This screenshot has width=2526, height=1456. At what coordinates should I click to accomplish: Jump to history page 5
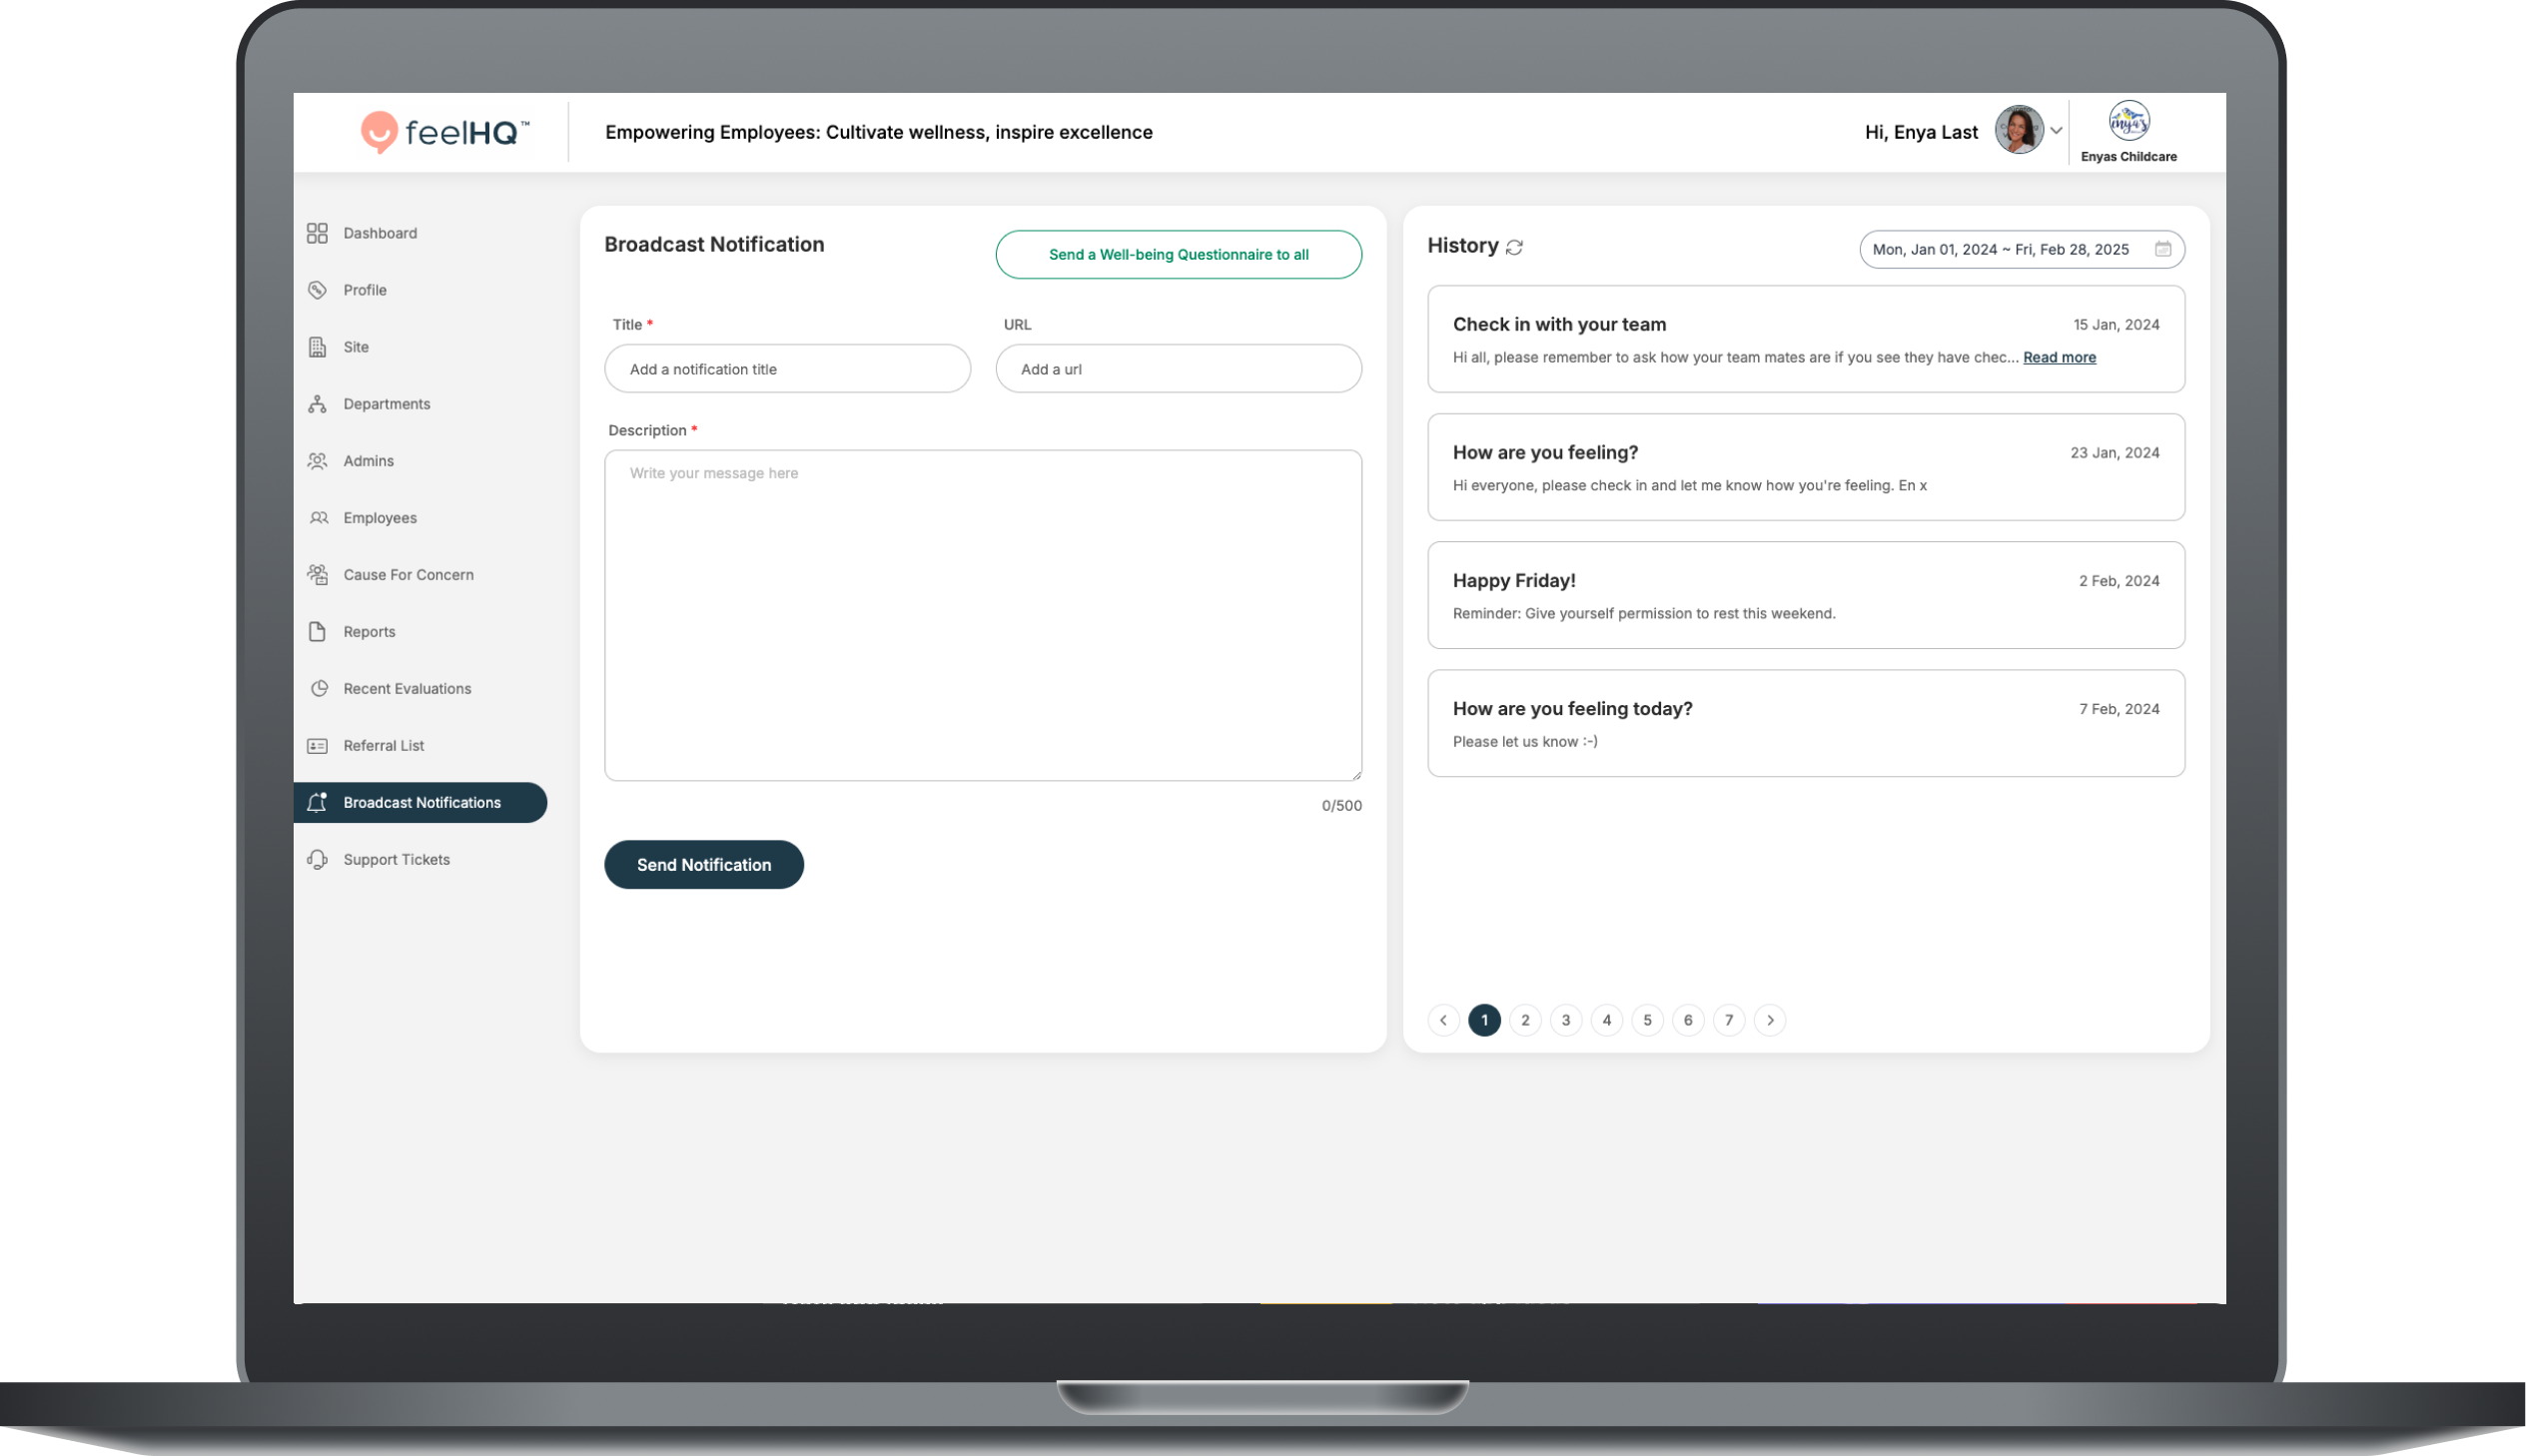click(x=1647, y=1020)
